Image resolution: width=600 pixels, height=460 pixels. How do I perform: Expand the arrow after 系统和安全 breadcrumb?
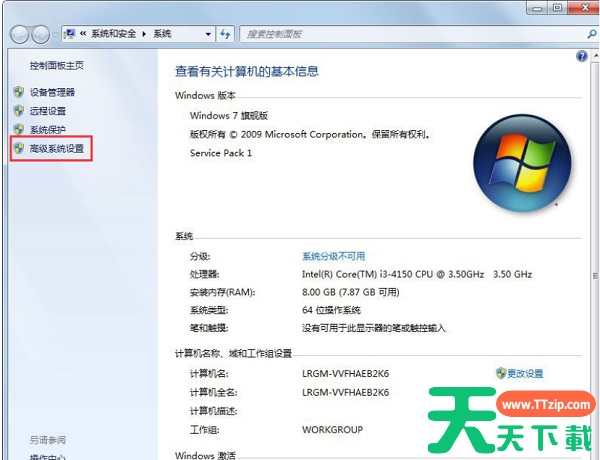(144, 33)
